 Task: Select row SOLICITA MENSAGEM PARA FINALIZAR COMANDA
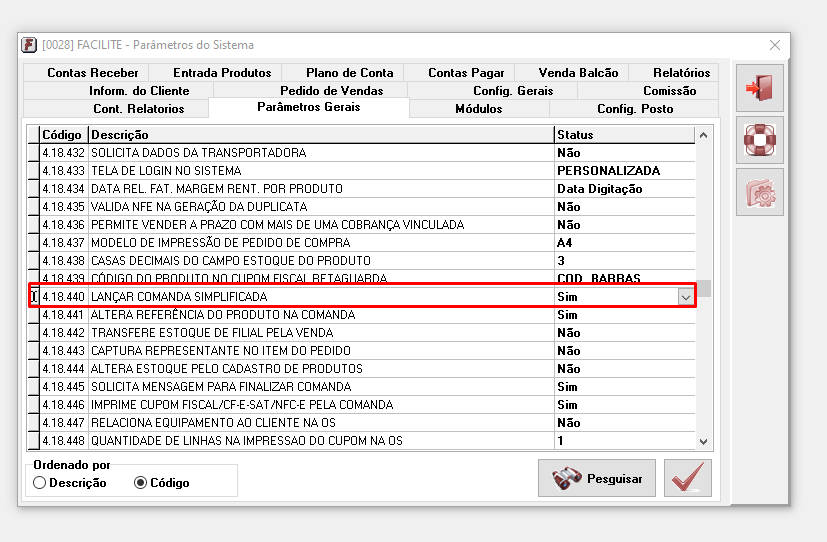point(361,386)
